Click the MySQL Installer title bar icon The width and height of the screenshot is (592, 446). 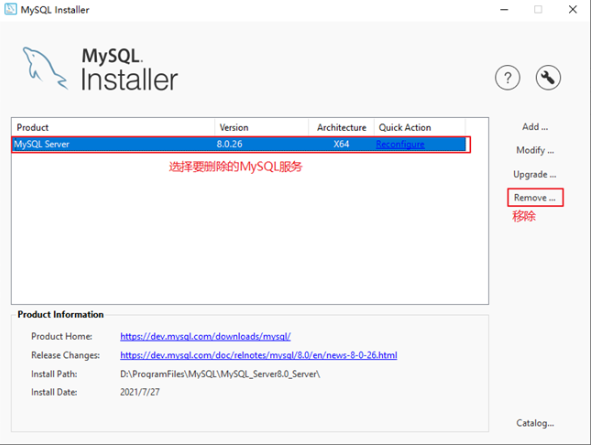10,9
